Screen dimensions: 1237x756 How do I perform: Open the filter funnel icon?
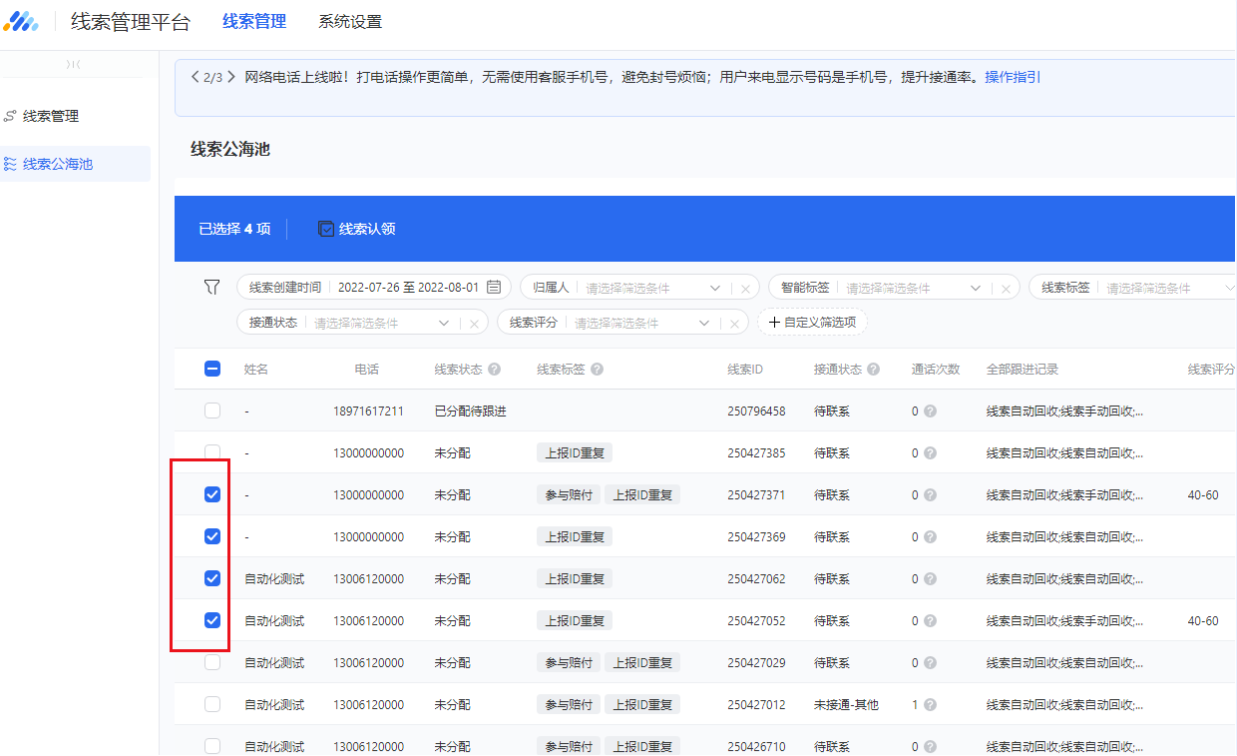pyautogui.click(x=211, y=286)
